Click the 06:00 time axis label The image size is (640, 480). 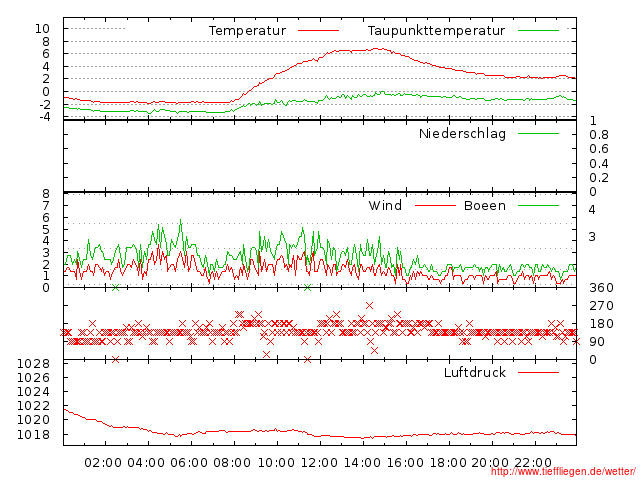pos(189,463)
